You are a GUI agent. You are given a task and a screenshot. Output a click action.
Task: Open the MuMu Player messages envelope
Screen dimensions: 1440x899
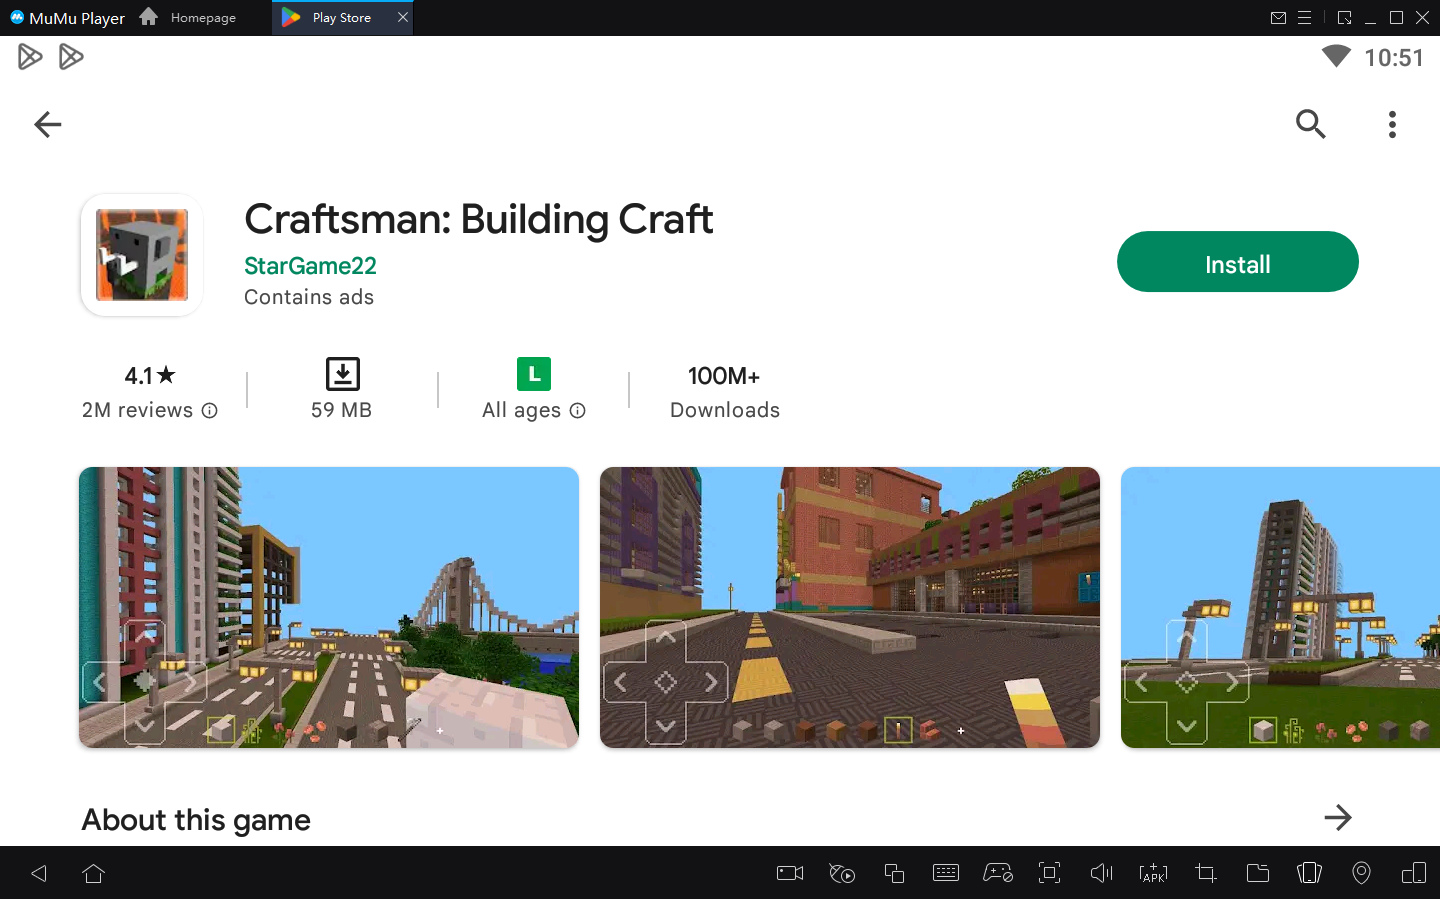pyautogui.click(x=1279, y=17)
